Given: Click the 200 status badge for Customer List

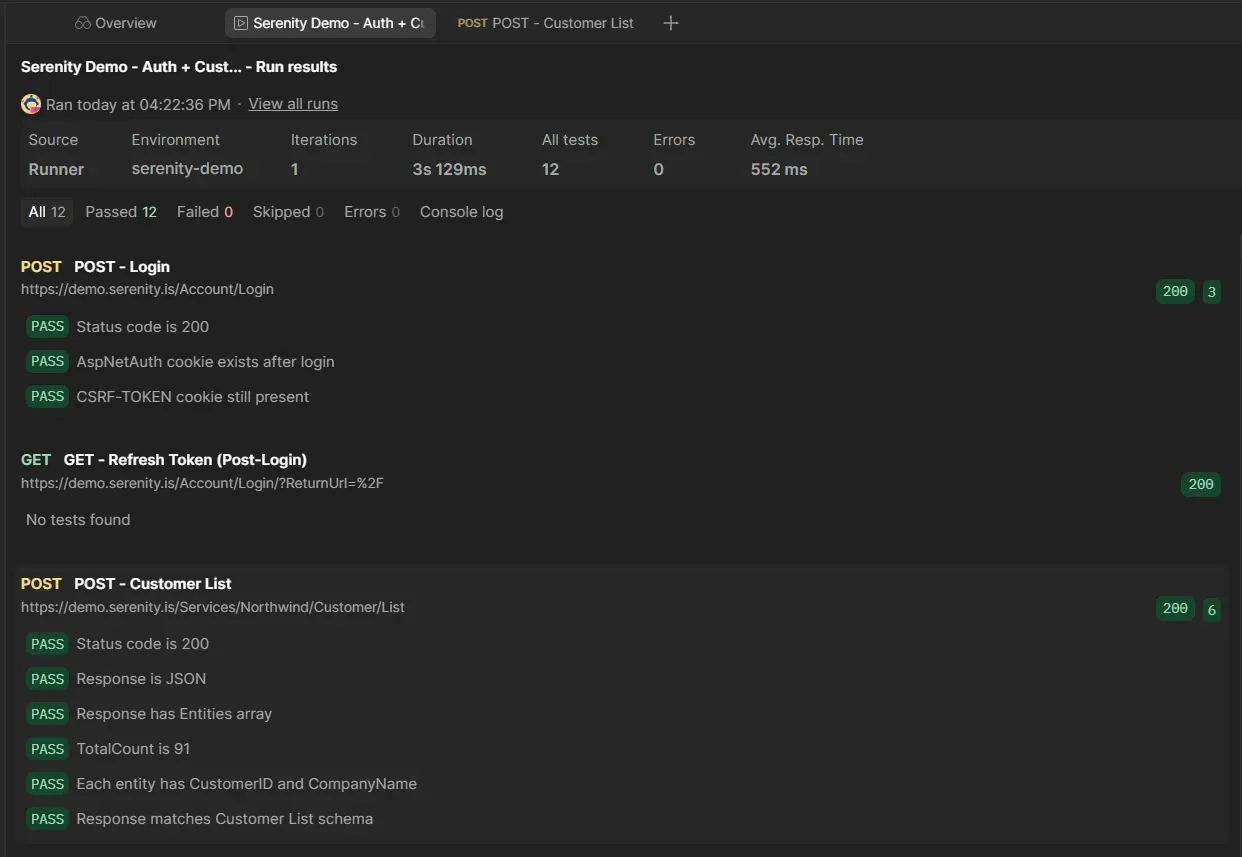Looking at the screenshot, I should pyautogui.click(x=1175, y=609).
